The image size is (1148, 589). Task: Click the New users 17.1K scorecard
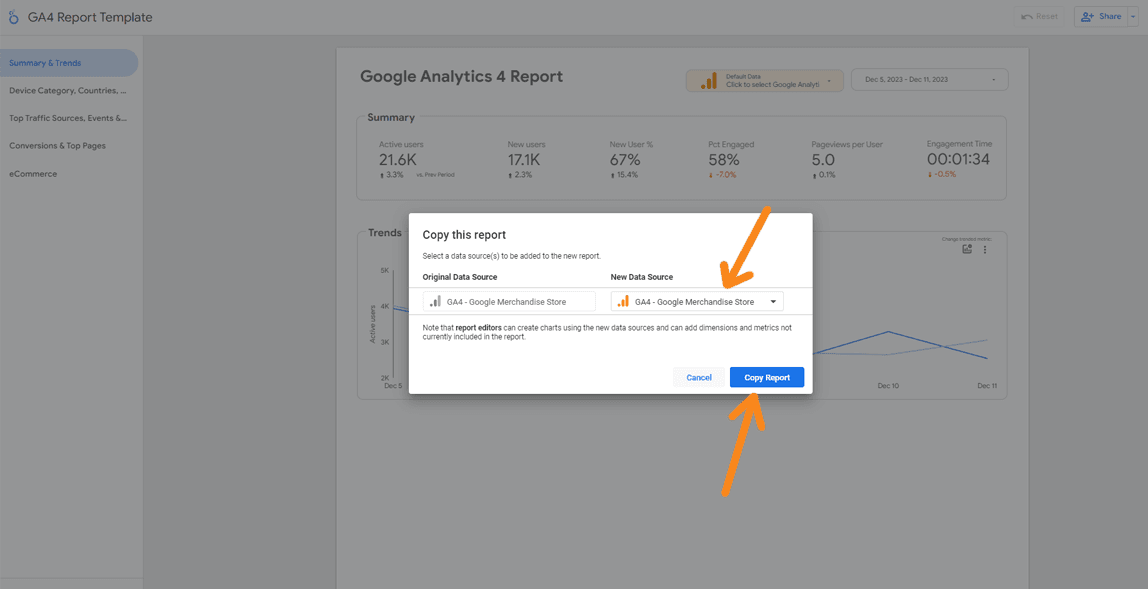click(527, 159)
